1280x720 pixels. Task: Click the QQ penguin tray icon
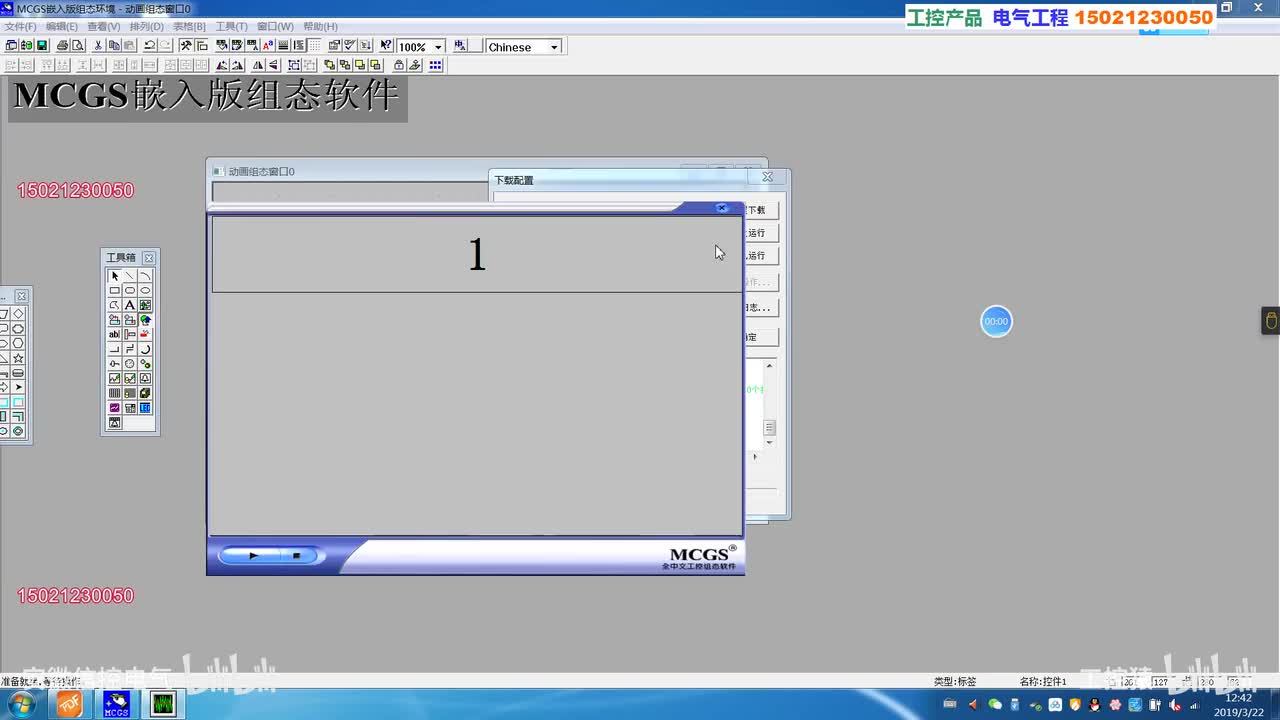[x=1095, y=705]
